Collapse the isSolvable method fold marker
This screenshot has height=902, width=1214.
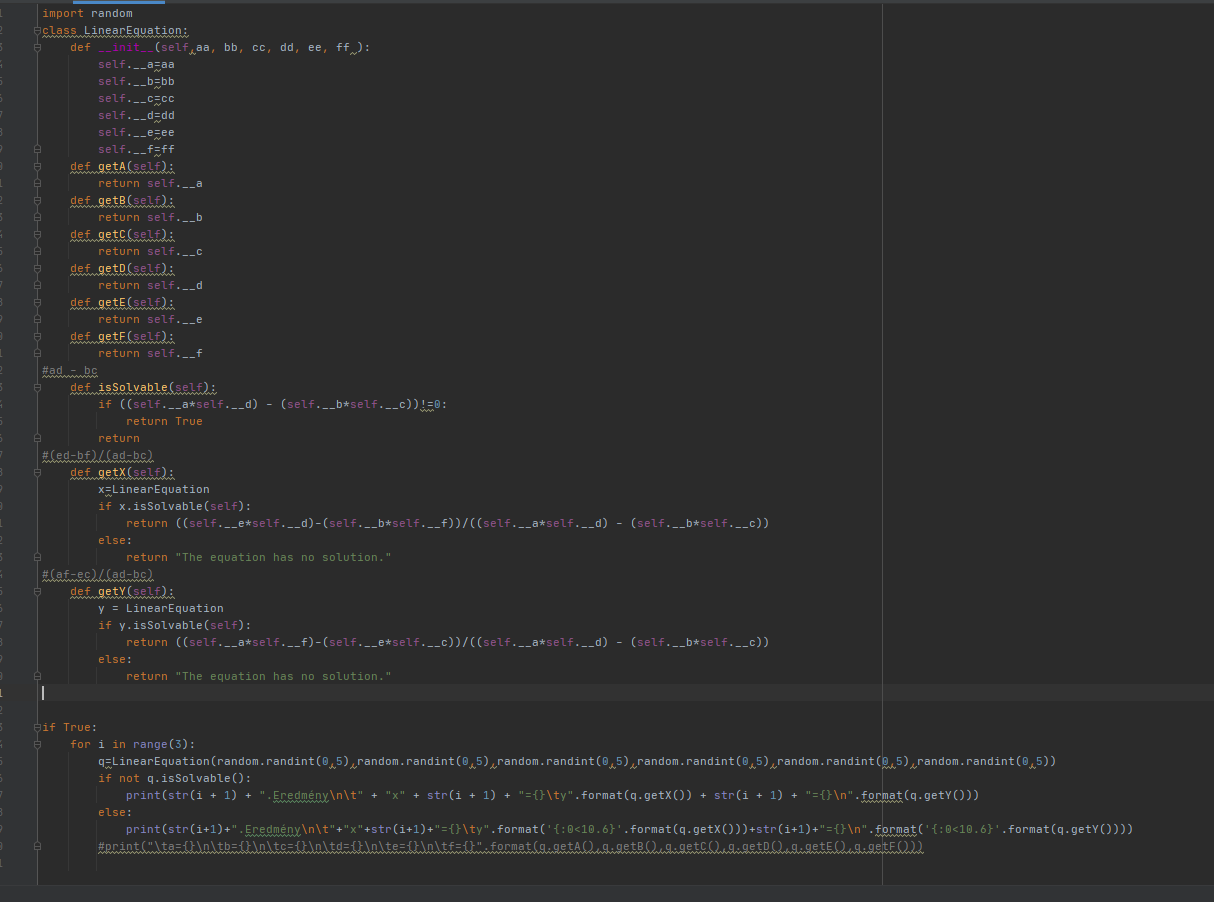(37, 387)
